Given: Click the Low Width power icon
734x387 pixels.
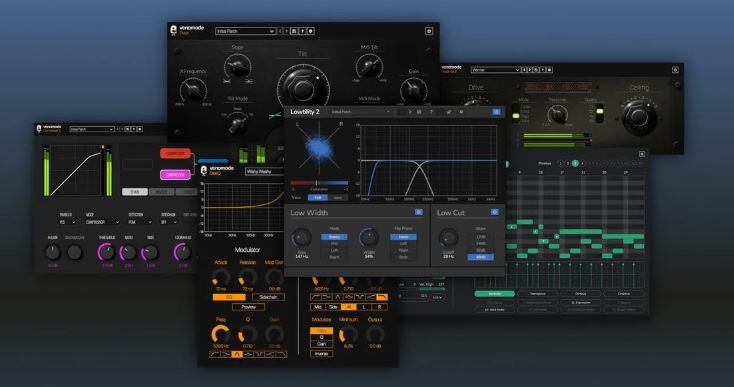Looking at the screenshot, I should click(x=418, y=212).
